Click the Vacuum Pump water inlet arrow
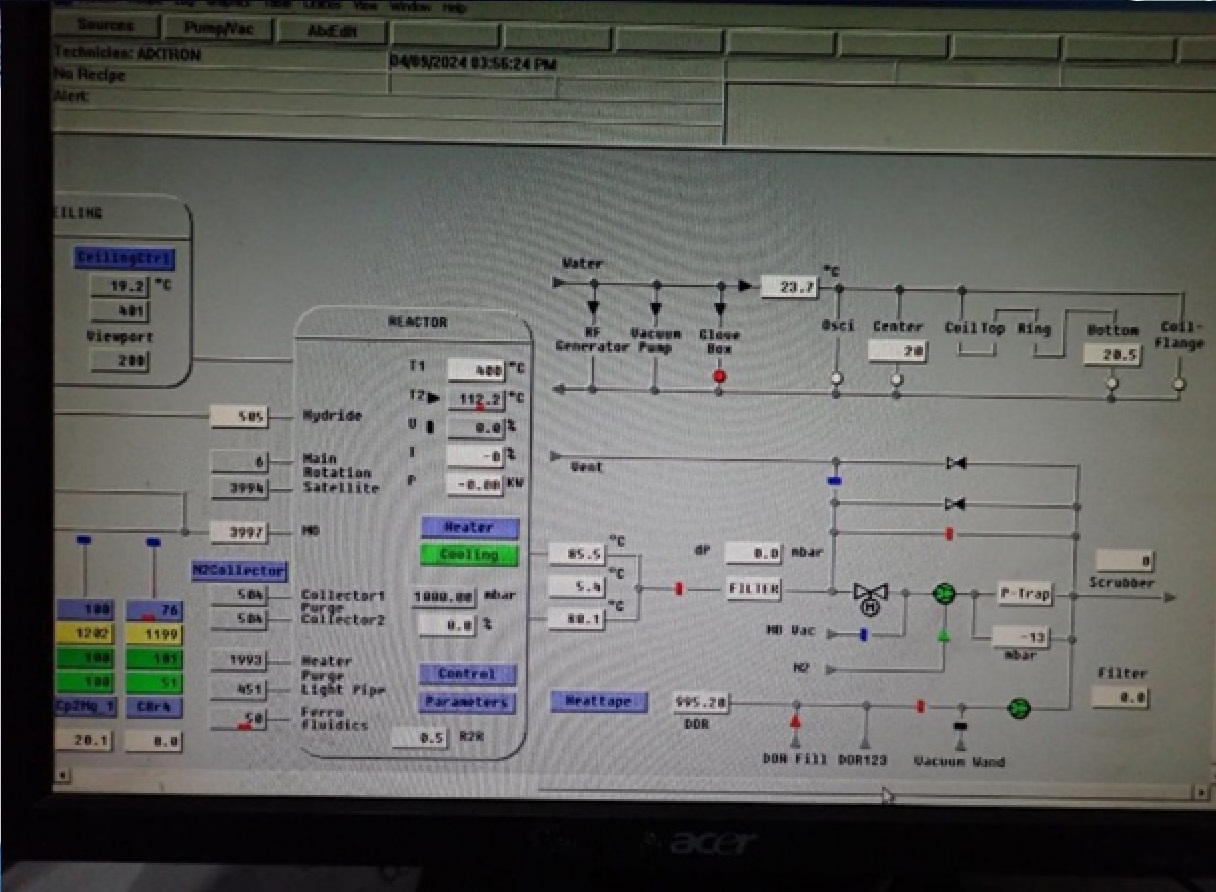 tap(656, 309)
